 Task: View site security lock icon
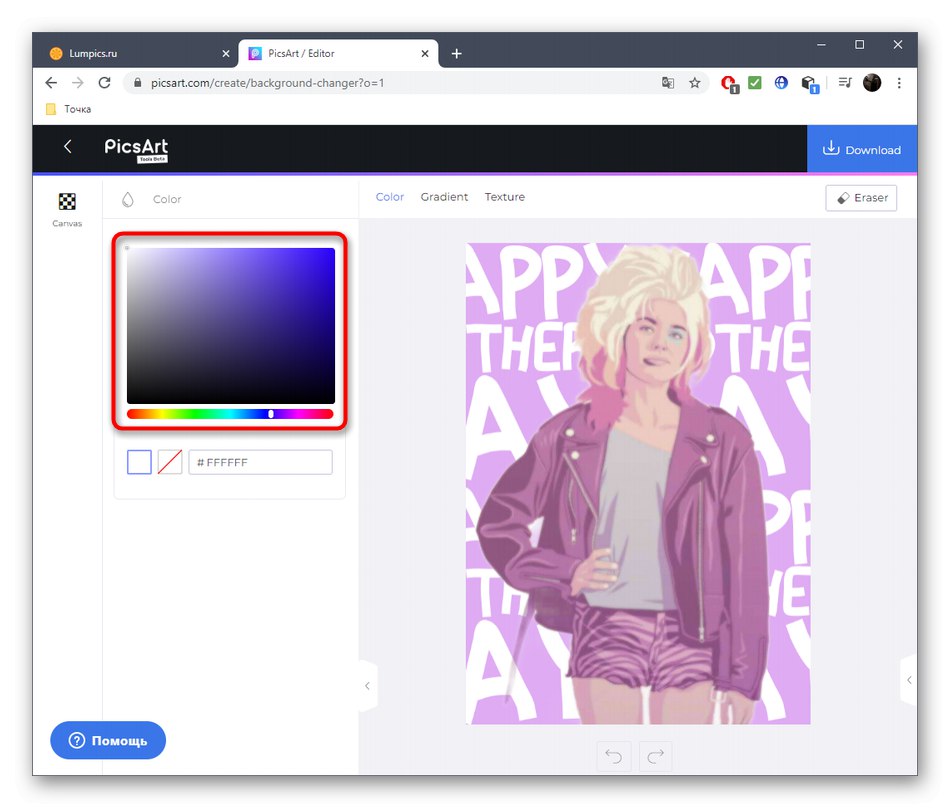[138, 83]
